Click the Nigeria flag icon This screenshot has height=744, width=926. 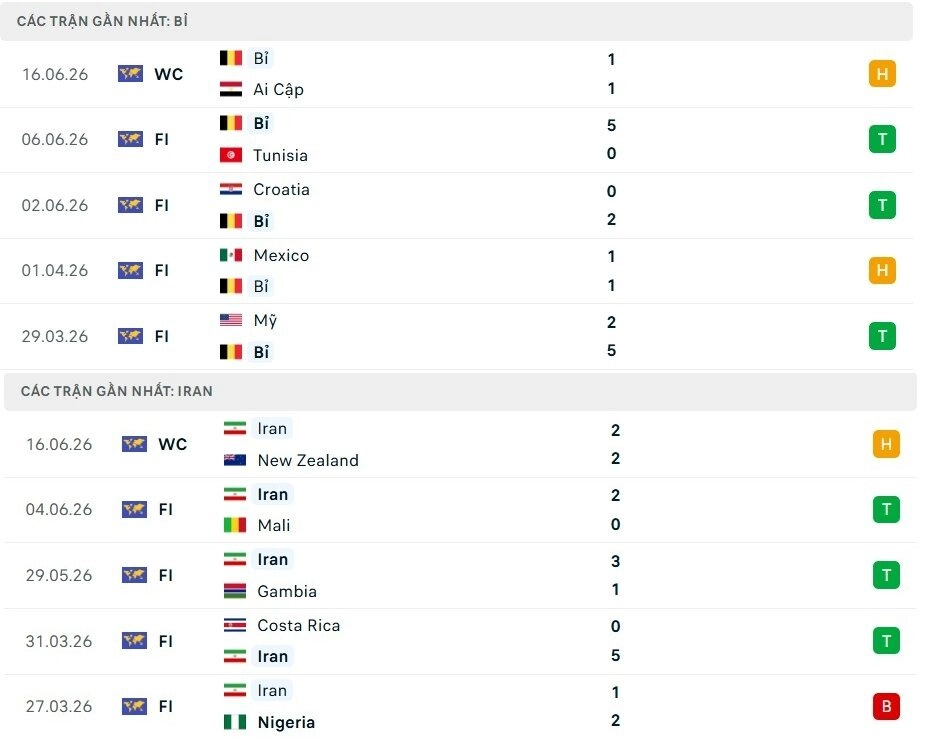click(x=235, y=722)
